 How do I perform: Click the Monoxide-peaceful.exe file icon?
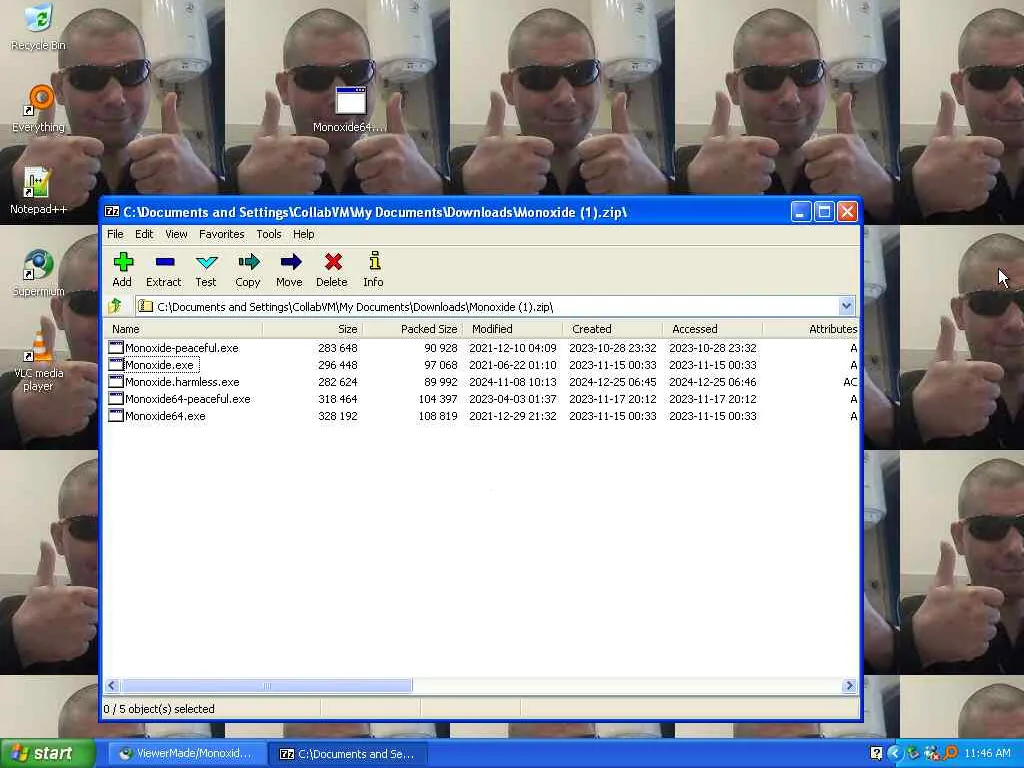[x=116, y=347]
